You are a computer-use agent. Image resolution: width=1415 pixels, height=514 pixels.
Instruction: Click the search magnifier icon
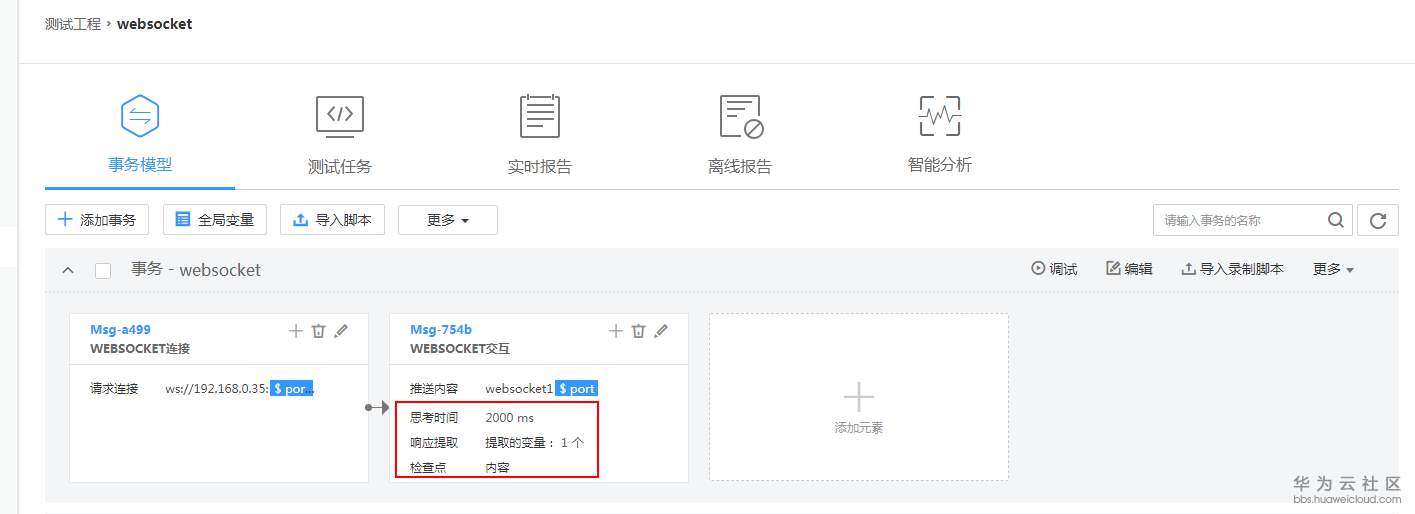[x=1336, y=220]
